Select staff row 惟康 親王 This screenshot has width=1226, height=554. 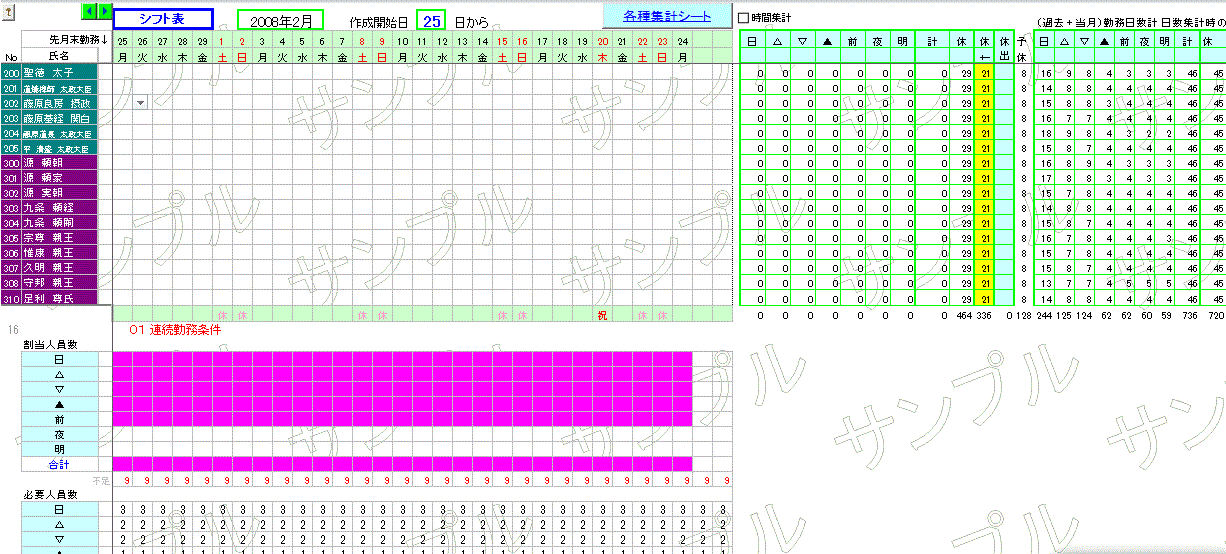click(61, 253)
